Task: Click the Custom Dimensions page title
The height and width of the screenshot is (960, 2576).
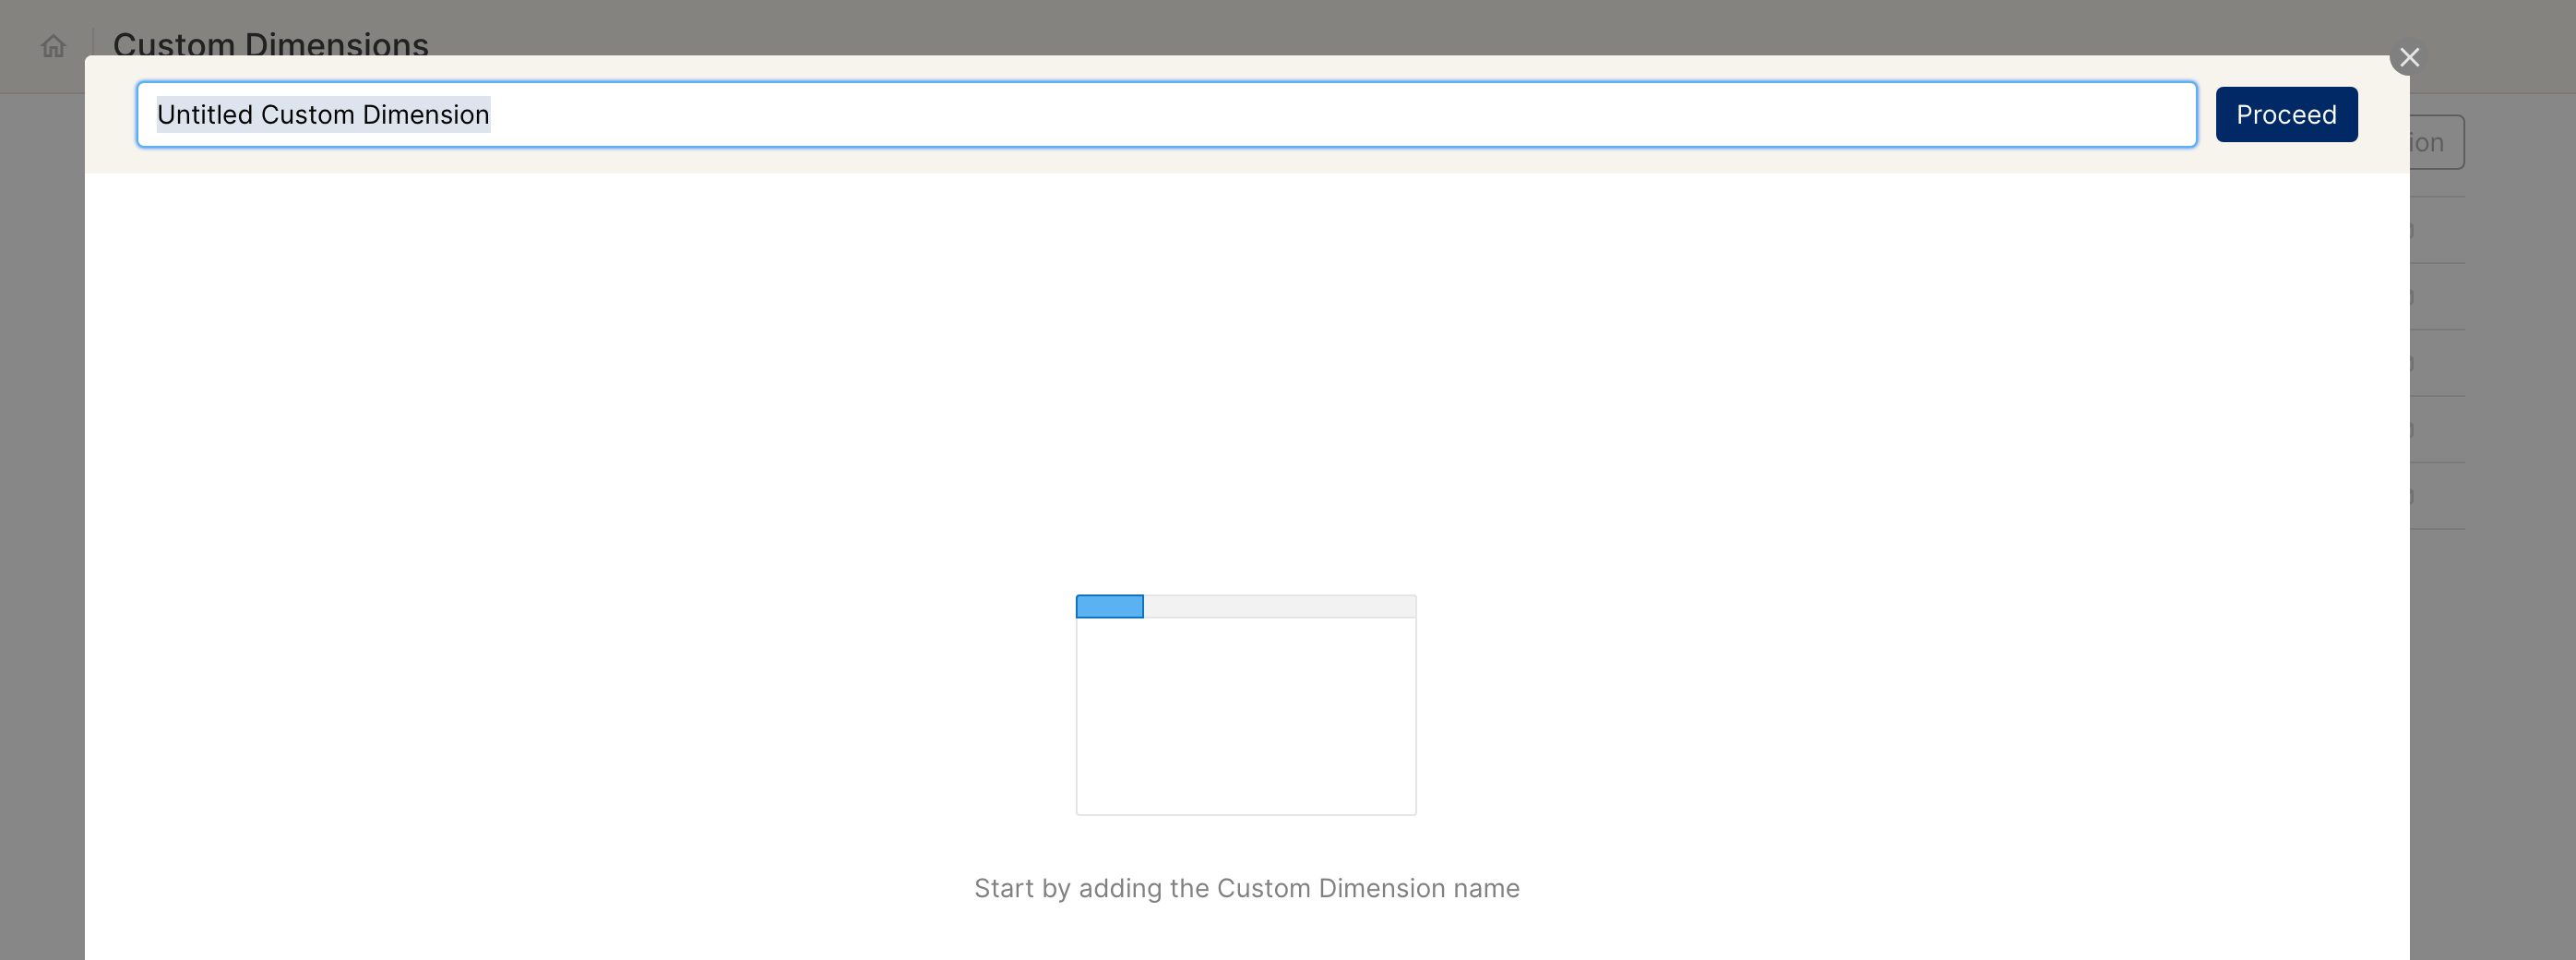Action: coord(271,44)
